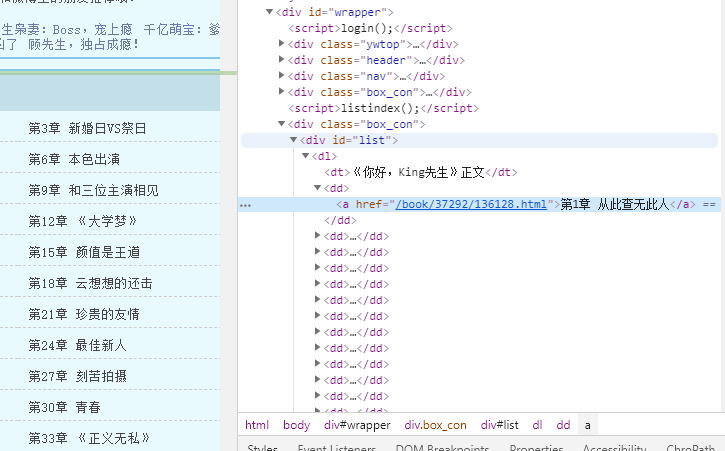This screenshot has width=725, height=451.
Task: Select div#list breadcrumb item
Action: pyautogui.click(x=499, y=425)
